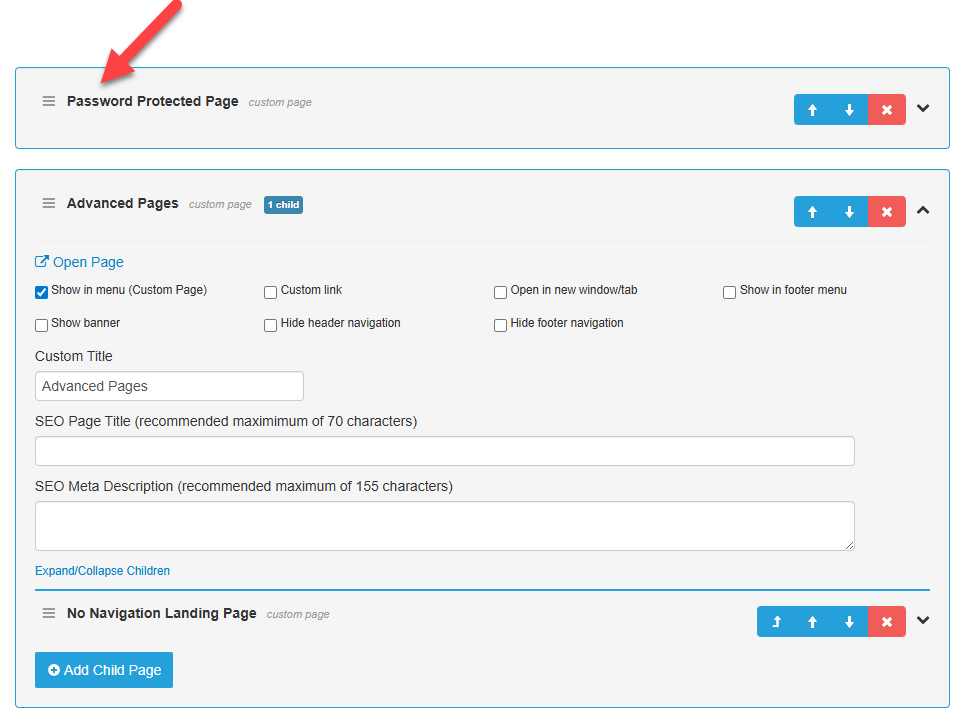Move Password Protected Page down with arrow
Image resolution: width=968 pixels, height=718 pixels.
pyautogui.click(x=849, y=110)
